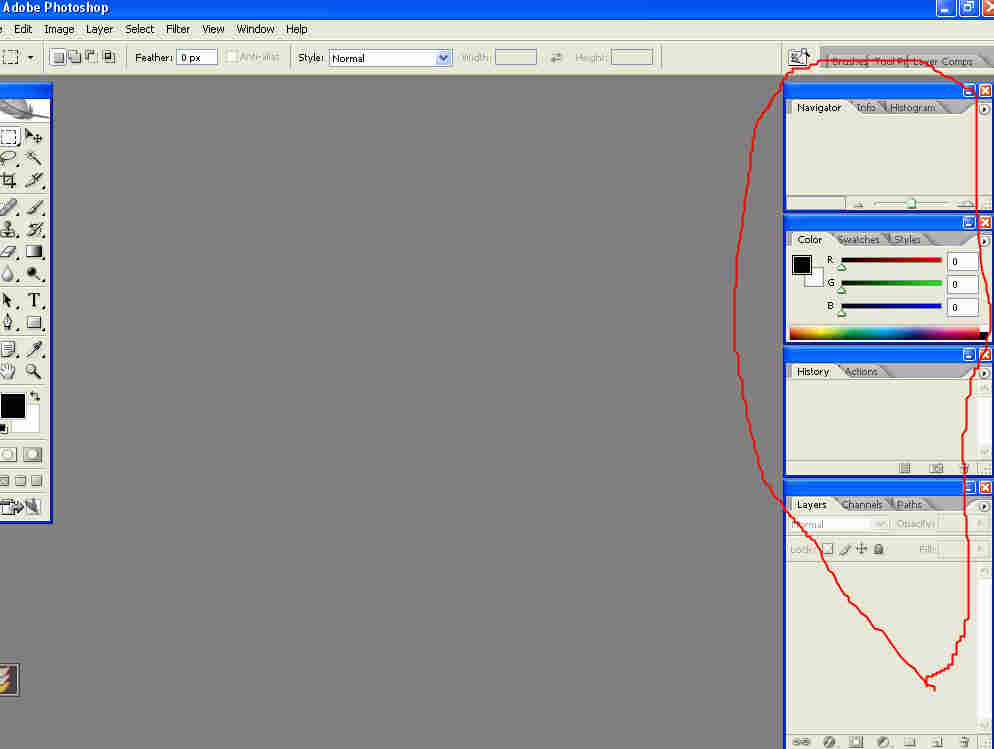
Task: Select the Move tool
Action: pyautogui.click(x=34, y=136)
